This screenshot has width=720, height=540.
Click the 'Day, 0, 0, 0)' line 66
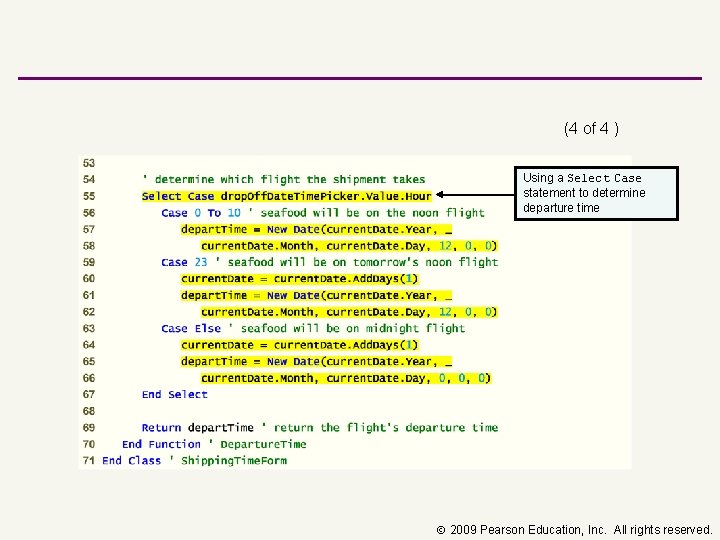(346, 378)
